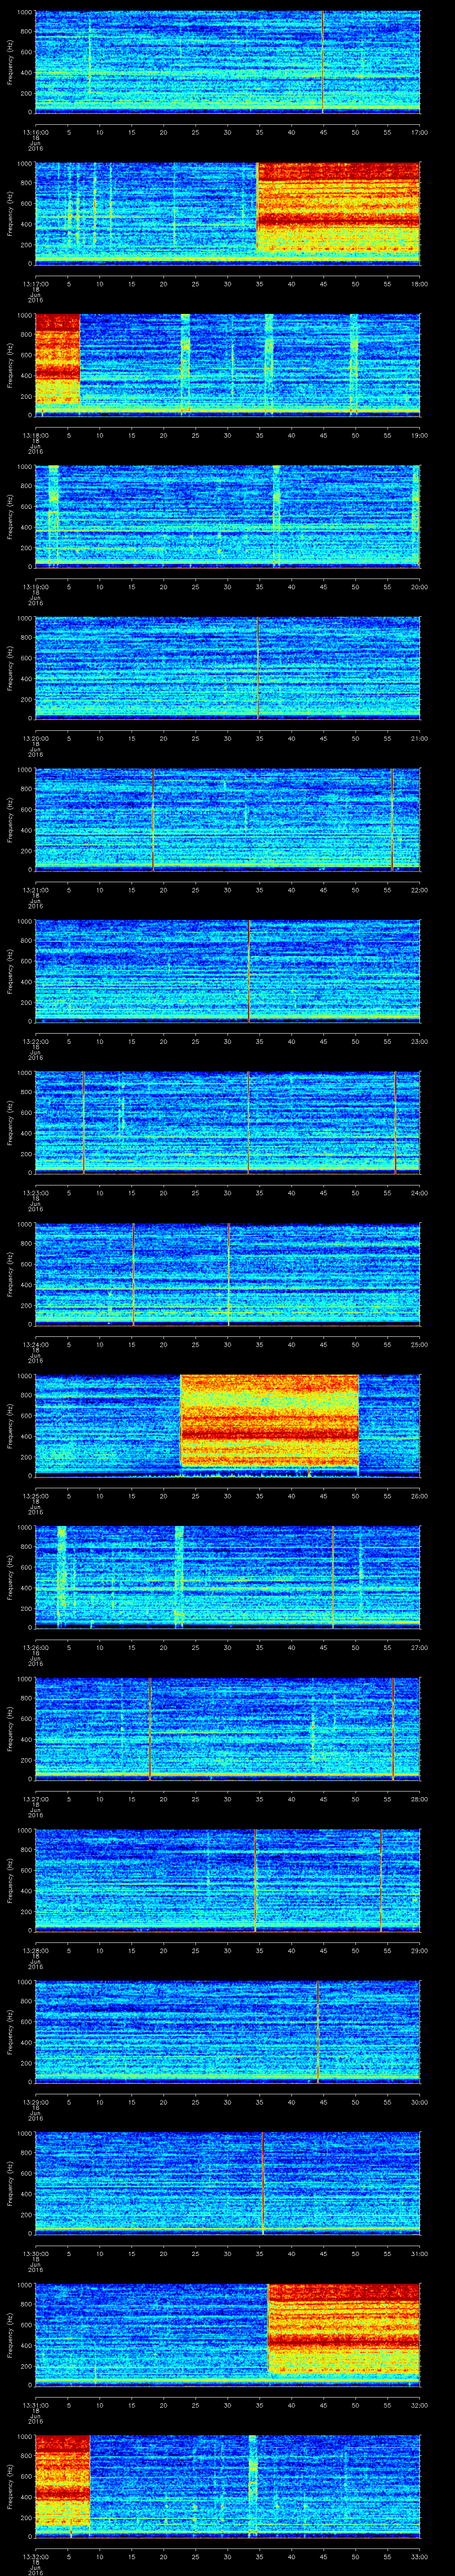This screenshot has height=2576, width=455.
Task: Click the 13:19:00 start time label
Action: (36, 586)
